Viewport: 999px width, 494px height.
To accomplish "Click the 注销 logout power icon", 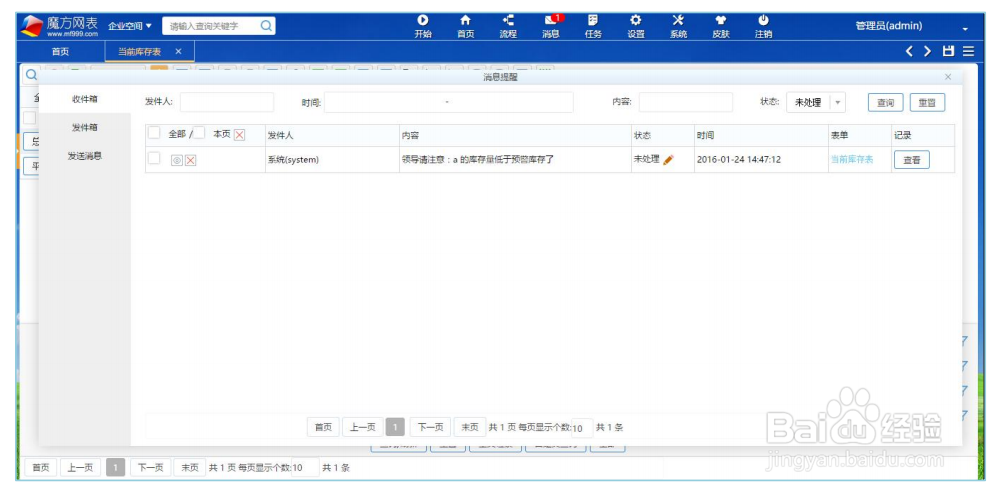I will 763,20.
